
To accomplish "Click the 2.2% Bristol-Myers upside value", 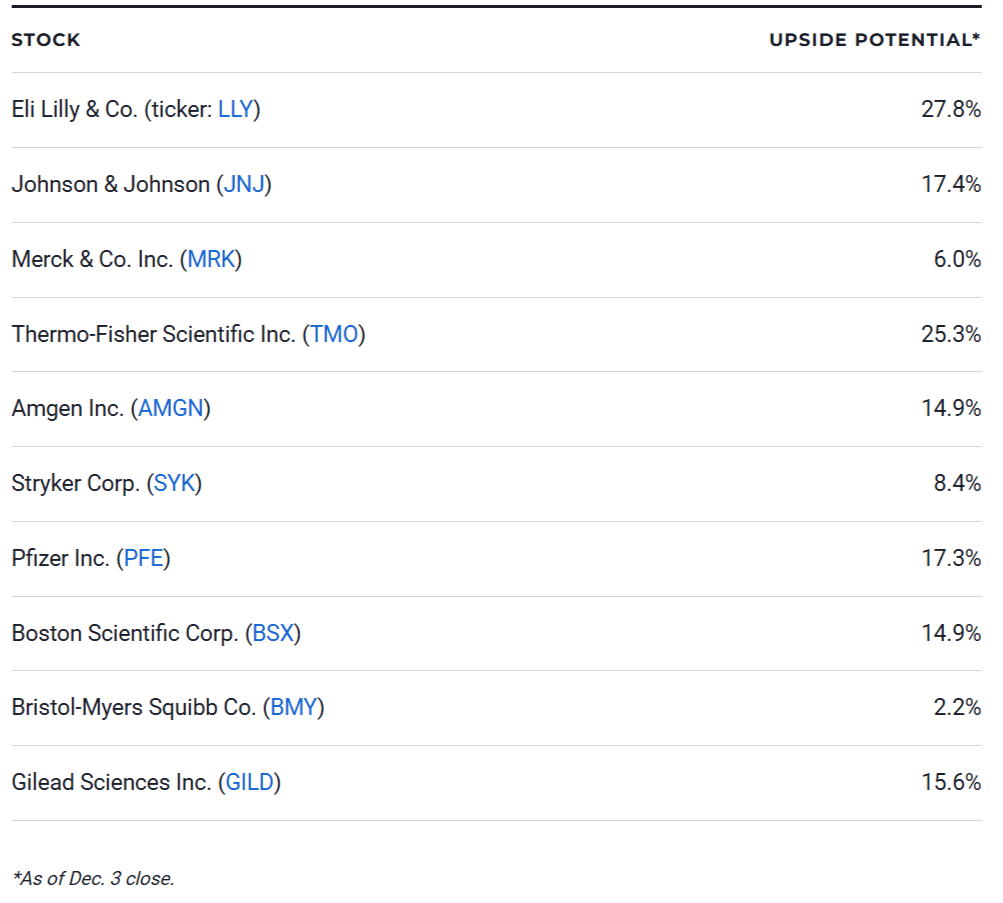I will (957, 708).
